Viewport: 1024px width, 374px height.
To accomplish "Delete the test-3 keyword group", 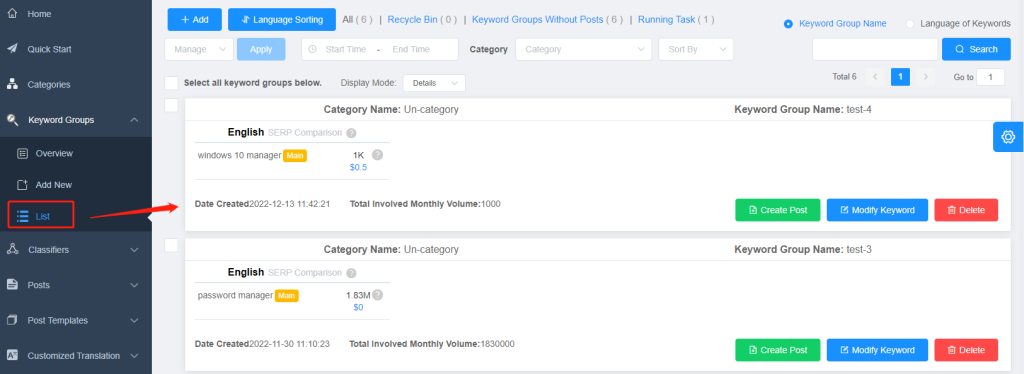I will pyautogui.click(x=966, y=350).
